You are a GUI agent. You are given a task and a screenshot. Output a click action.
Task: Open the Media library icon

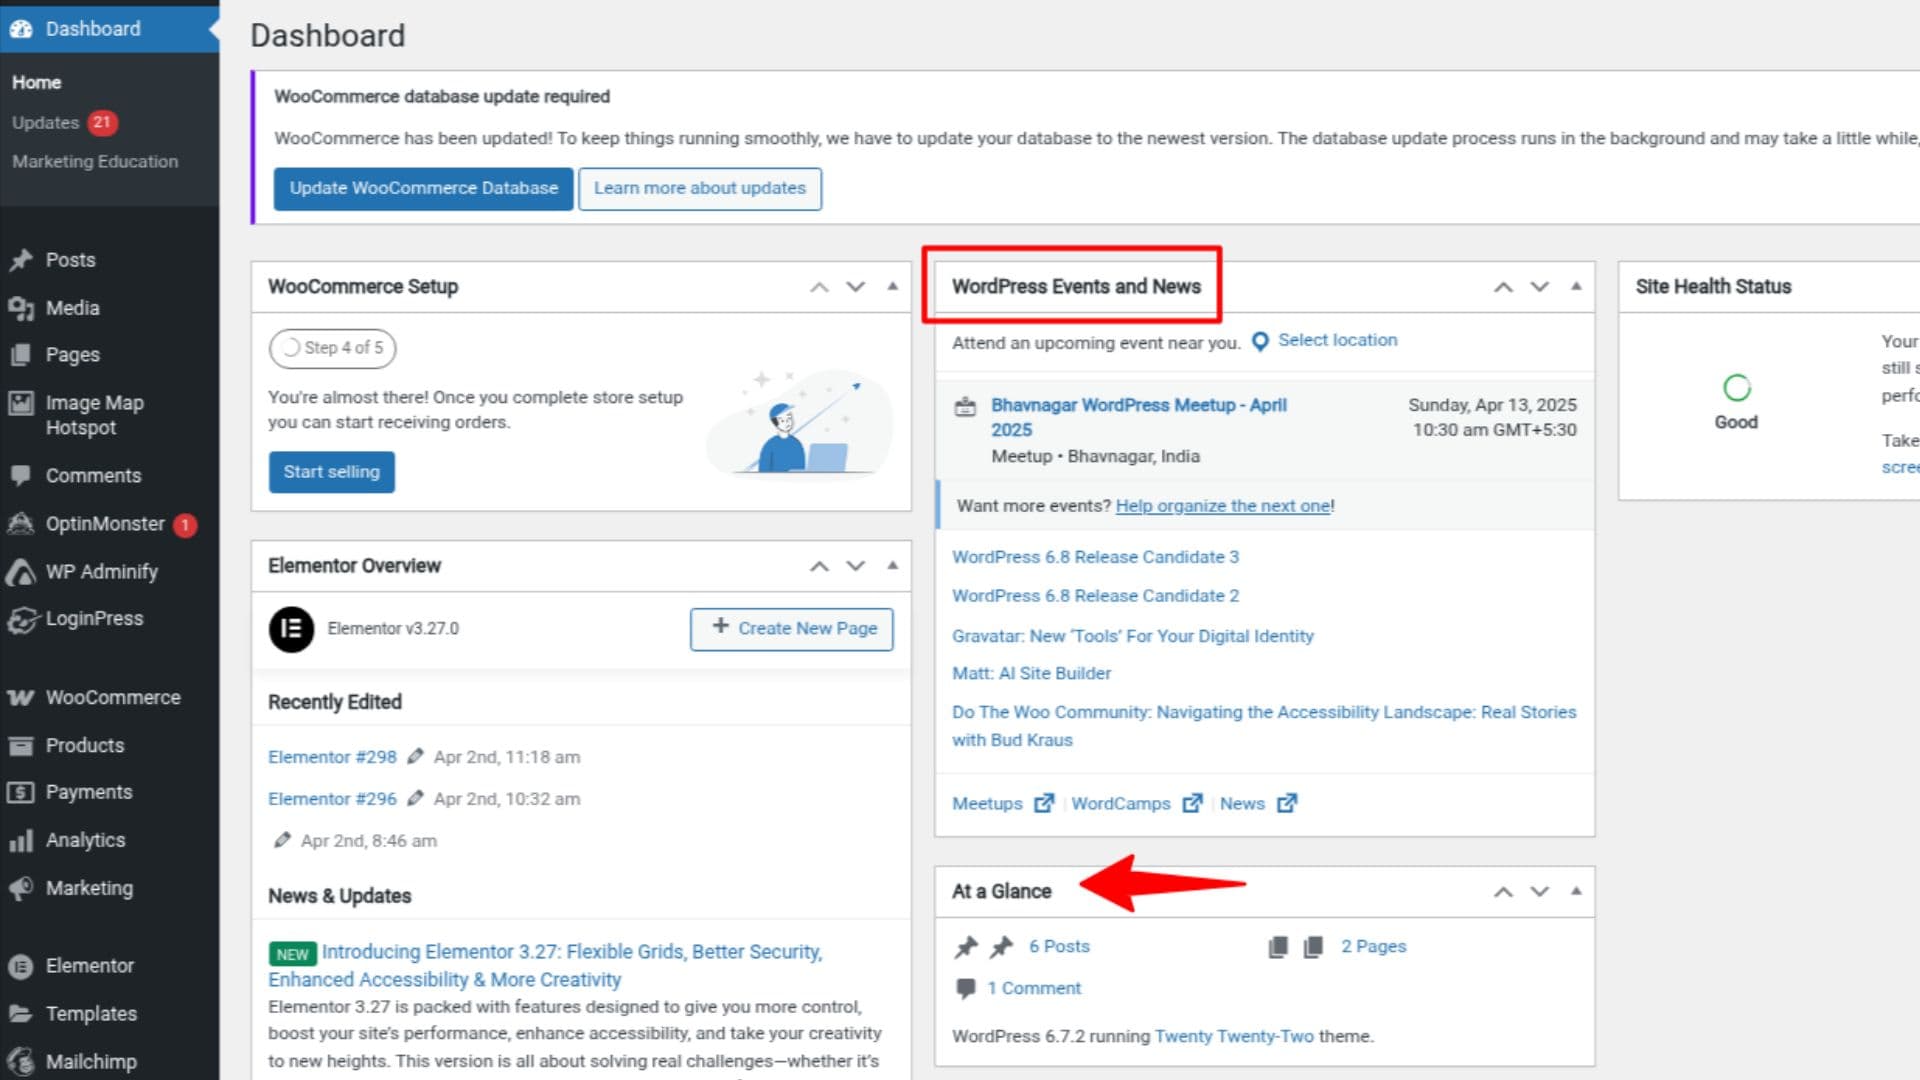pyautogui.click(x=22, y=308)
